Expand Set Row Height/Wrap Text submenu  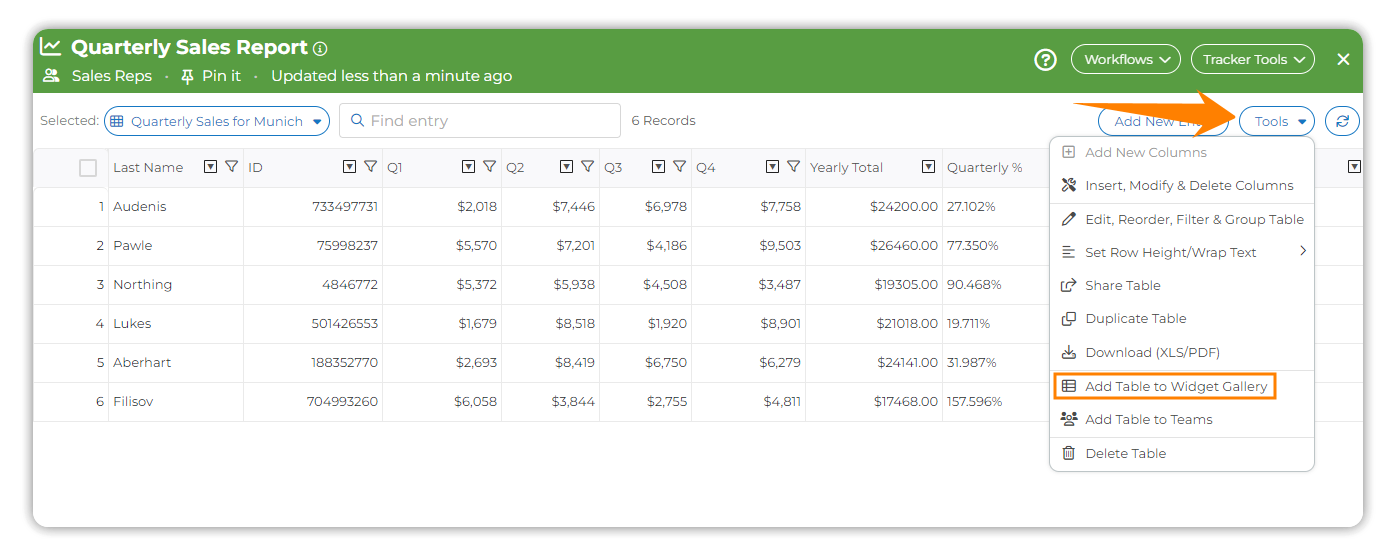(x=1180, y=252)
